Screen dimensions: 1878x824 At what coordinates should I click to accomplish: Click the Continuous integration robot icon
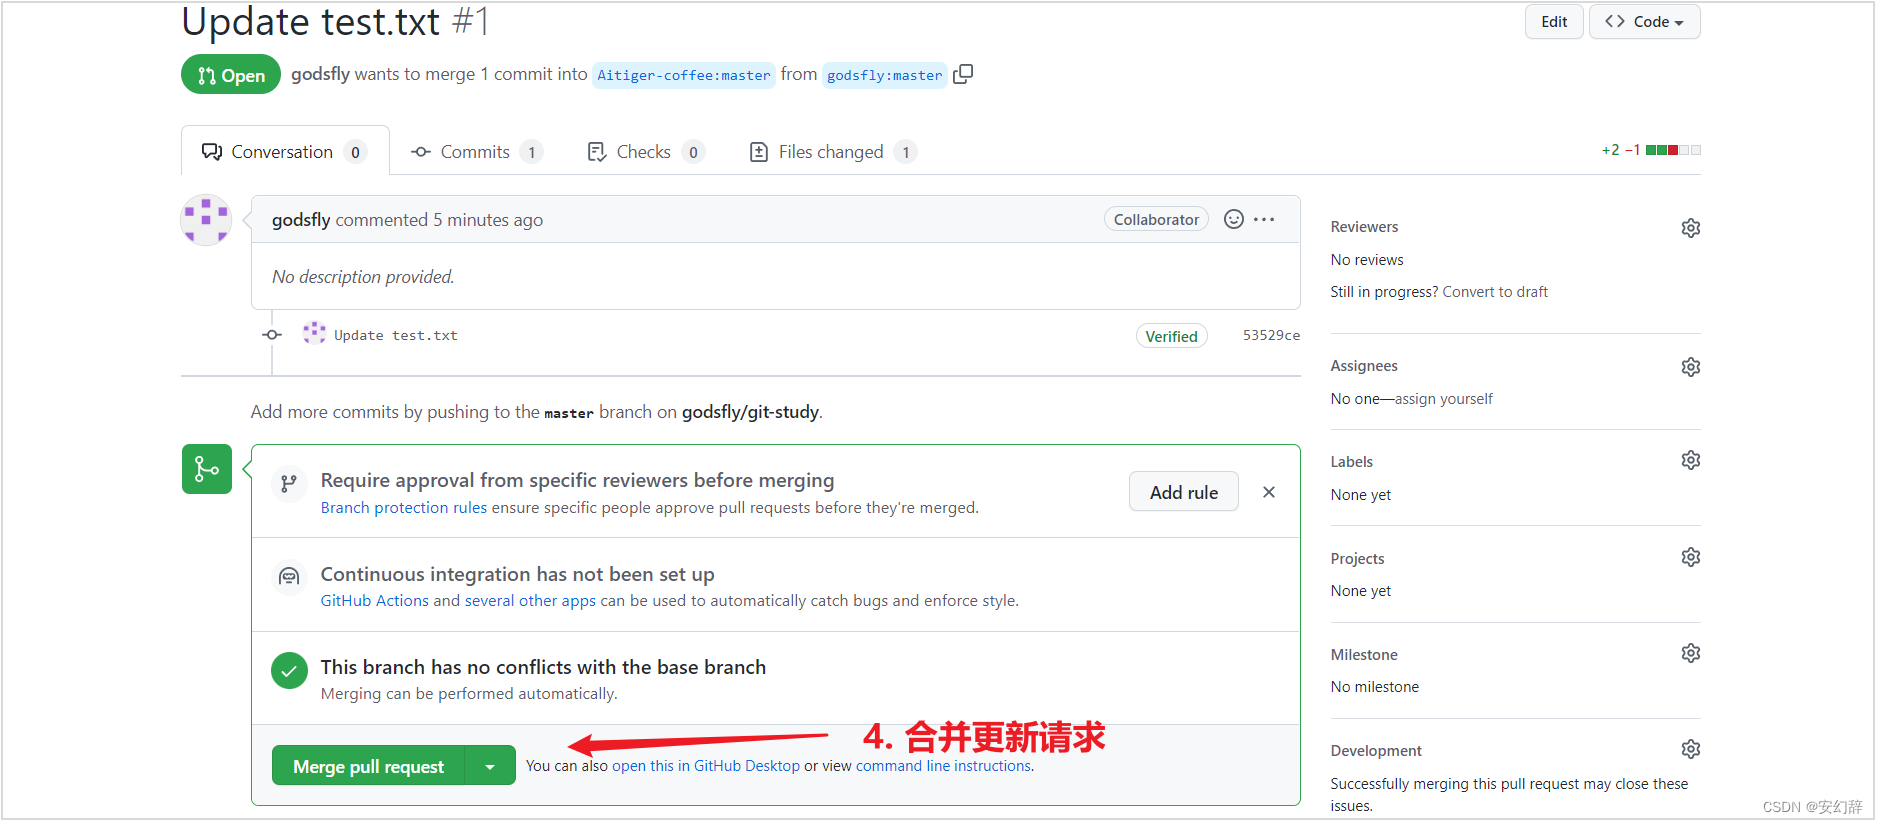[x=289, y=577]
